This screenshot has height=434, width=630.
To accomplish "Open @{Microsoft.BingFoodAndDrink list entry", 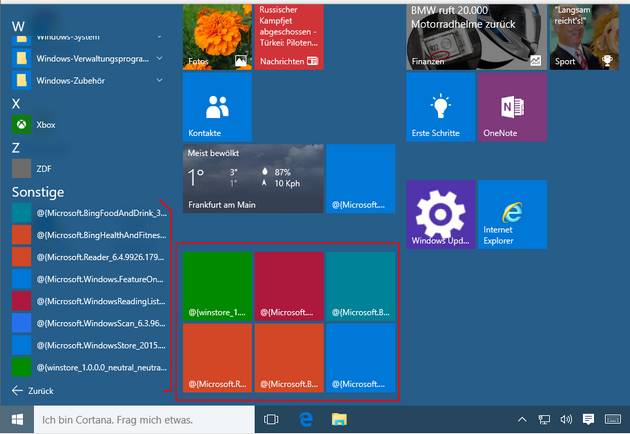I will coord(89,213).
